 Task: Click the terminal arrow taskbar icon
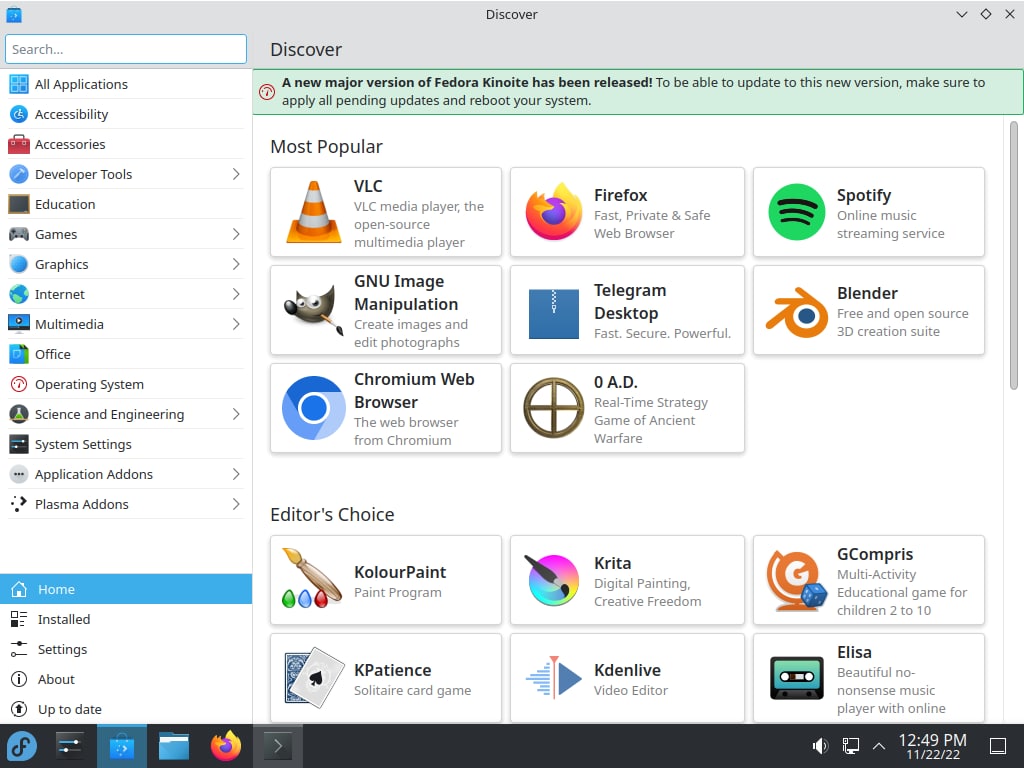tap(278, 746)
